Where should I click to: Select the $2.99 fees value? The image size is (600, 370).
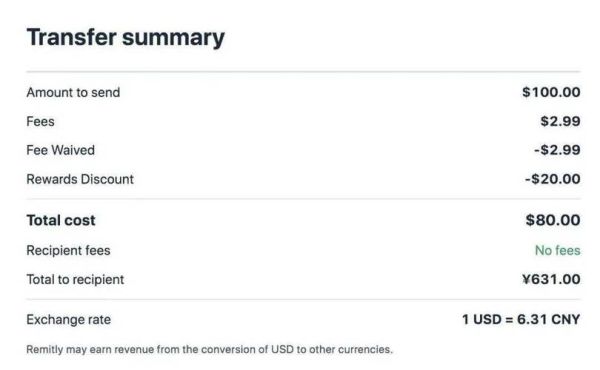pos(560,121)
